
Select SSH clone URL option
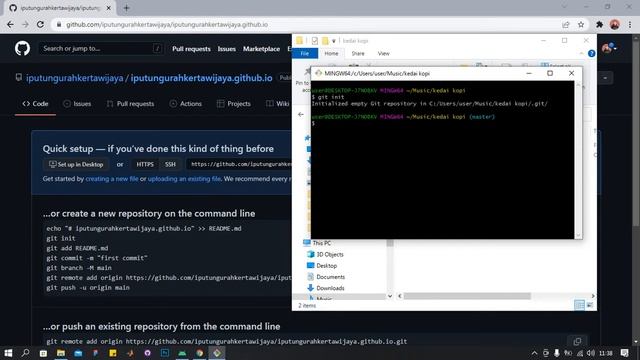pyautogui.click(x=170, y=164)
